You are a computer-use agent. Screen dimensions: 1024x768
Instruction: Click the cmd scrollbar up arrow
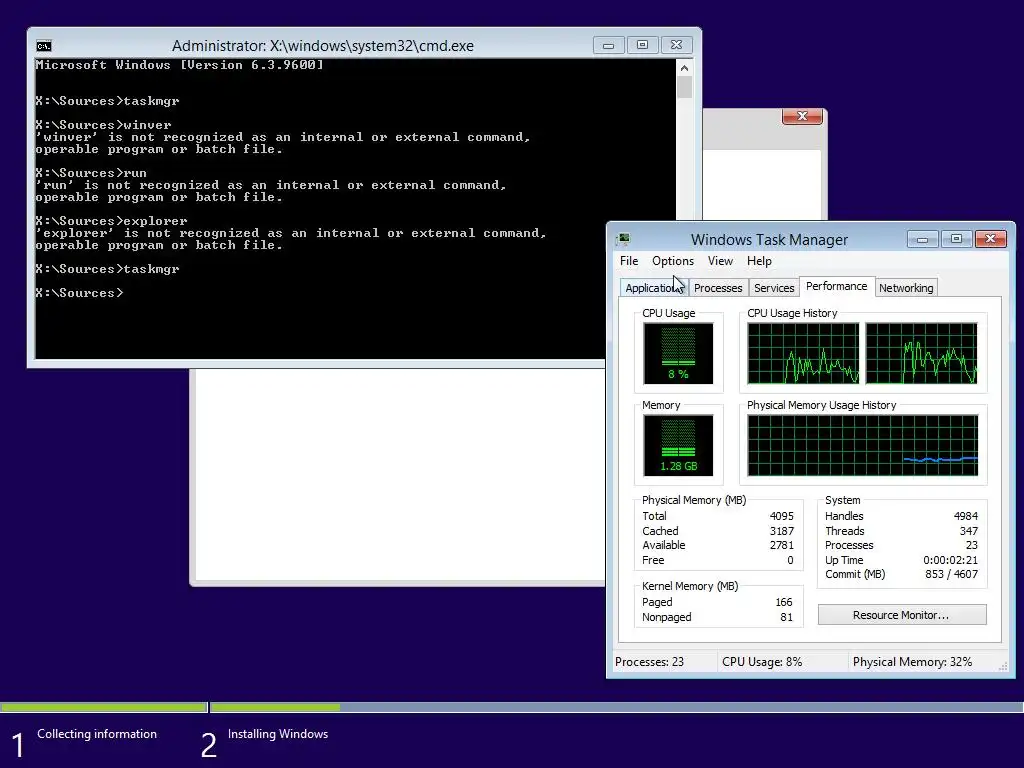[684, 68]
